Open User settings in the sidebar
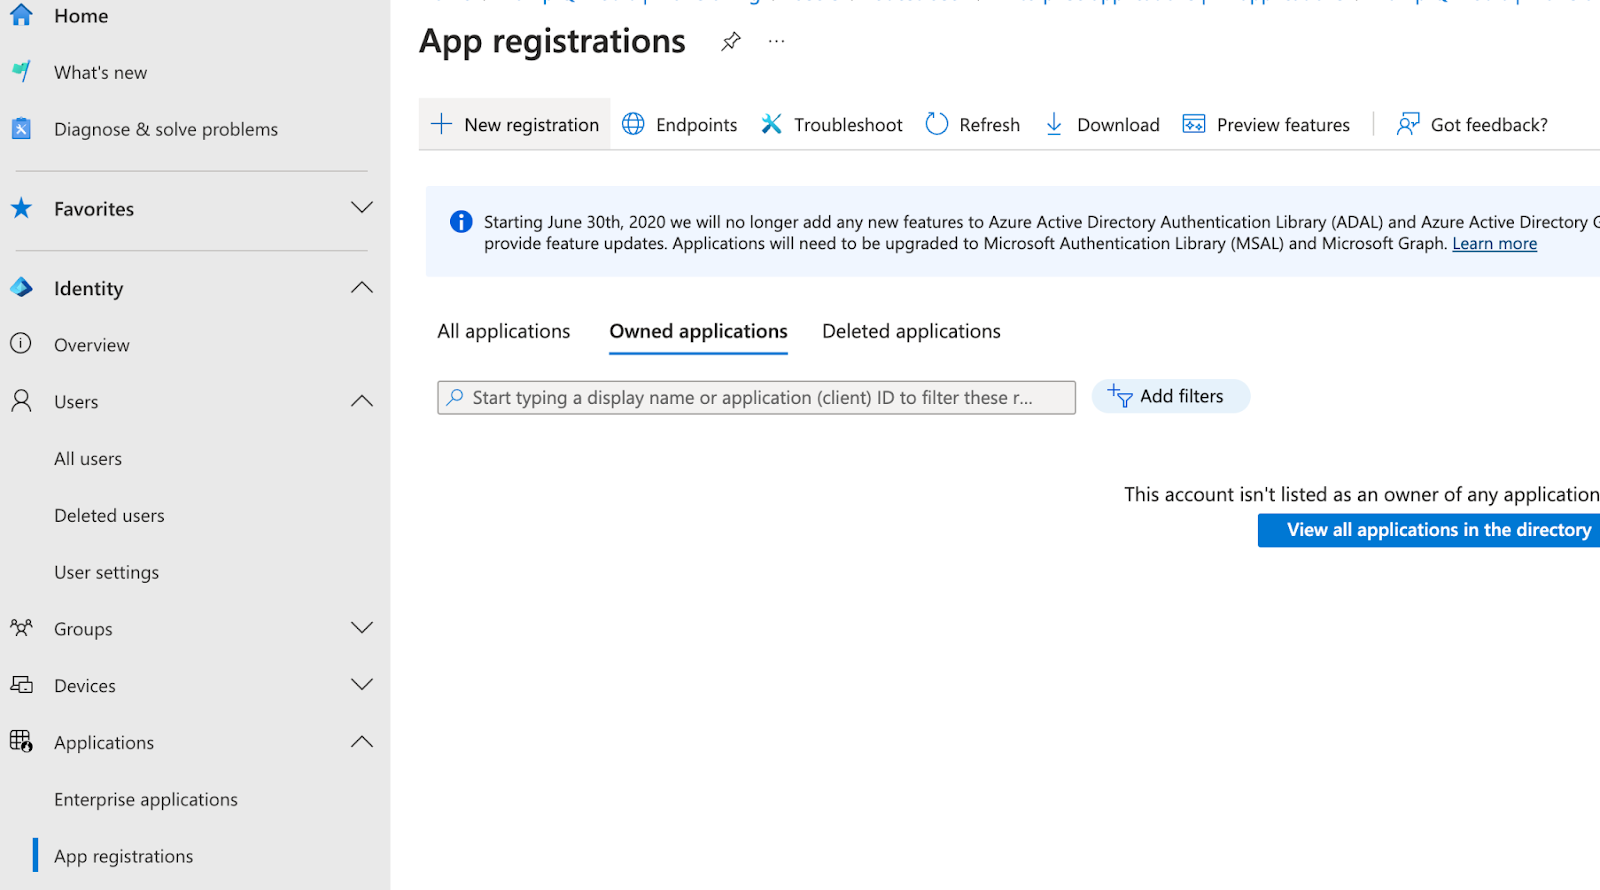This screenshot has height=890, width=1600. tap(106, 572)
